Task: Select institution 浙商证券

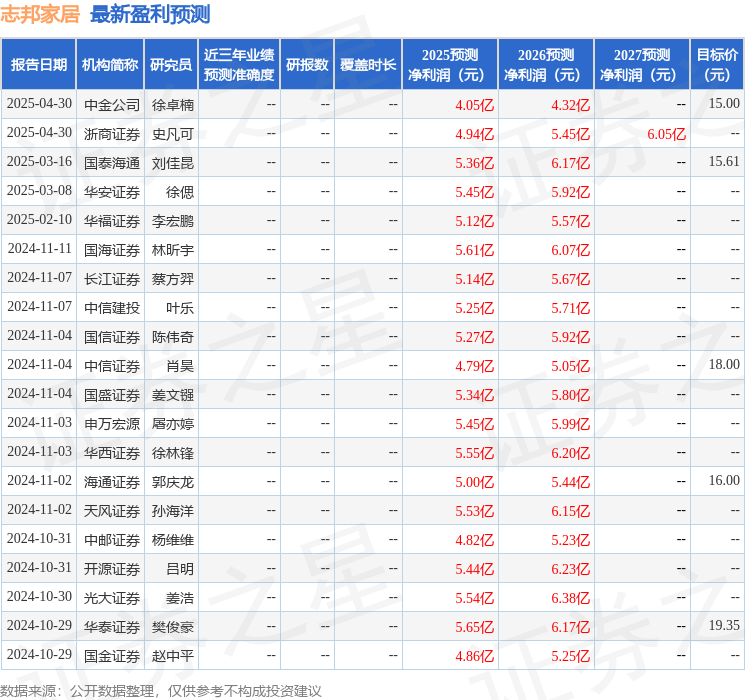Action: tap(112, 134)
